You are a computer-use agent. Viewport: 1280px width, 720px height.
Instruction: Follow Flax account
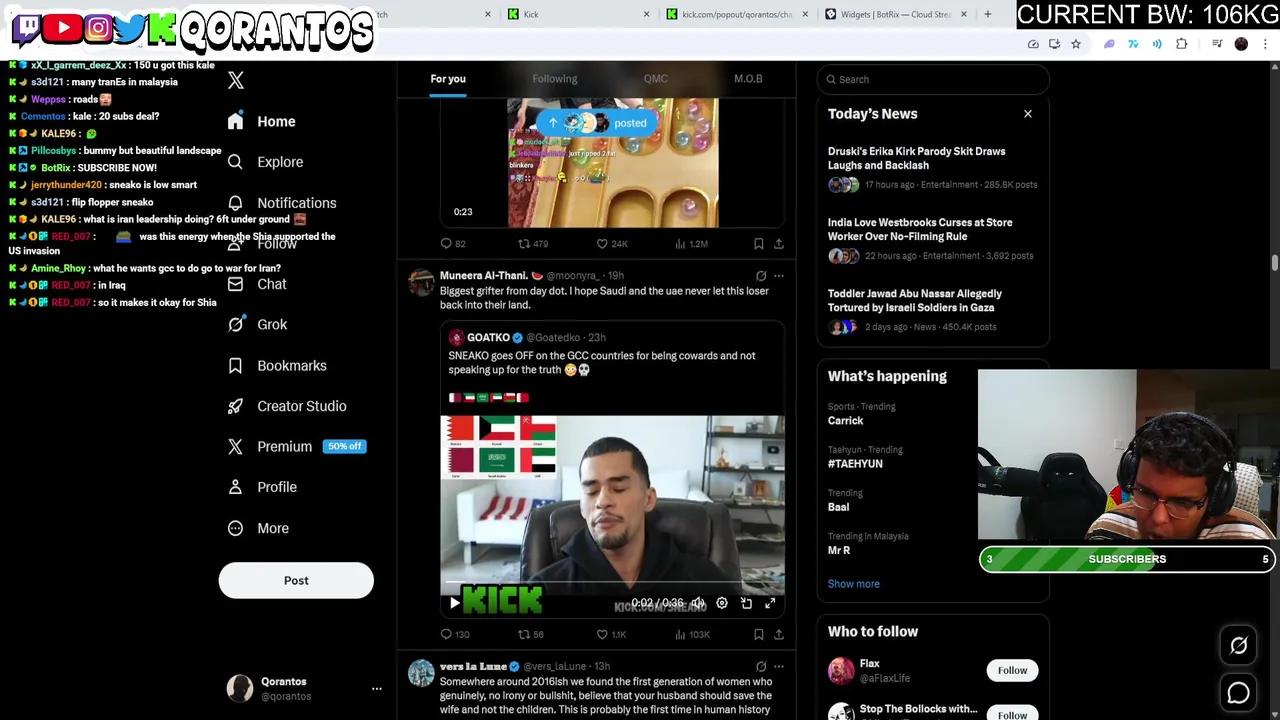pos(1012,670)
